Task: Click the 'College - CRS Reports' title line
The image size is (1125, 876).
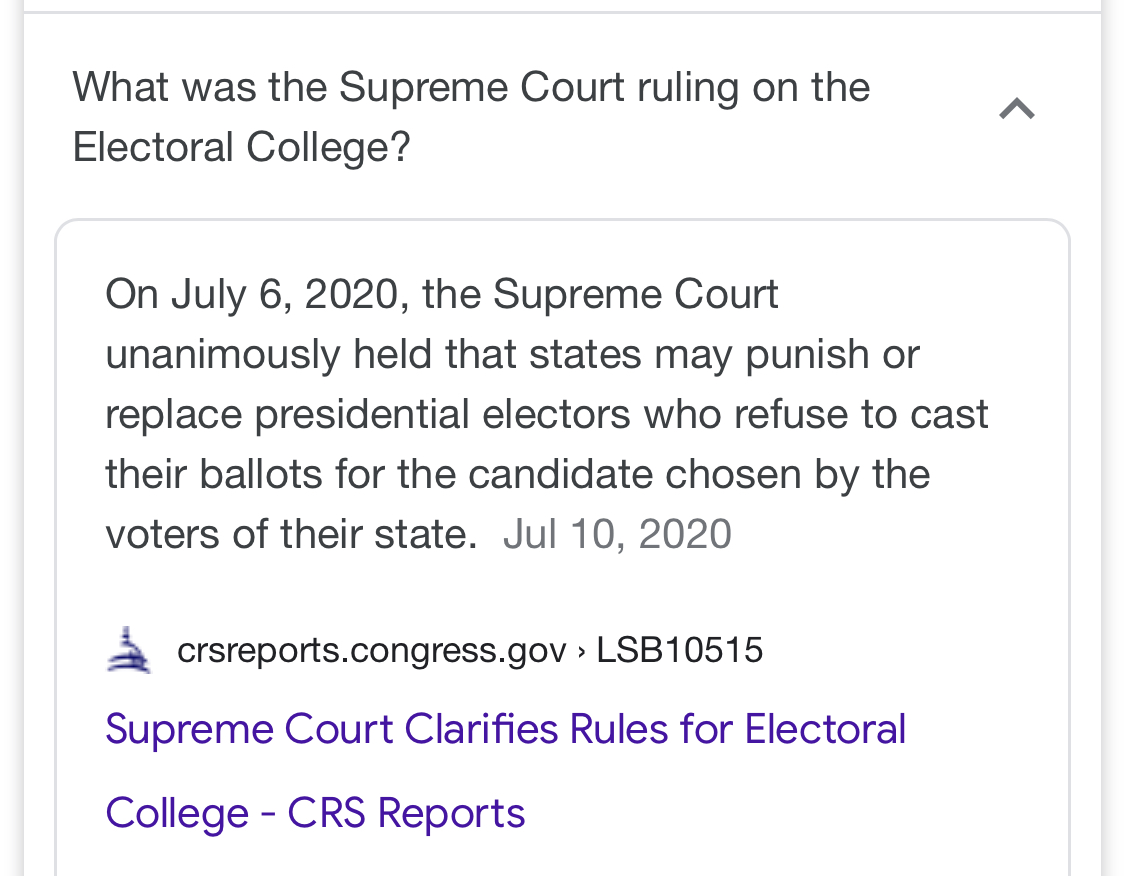Action: click(x=315, y=813)
